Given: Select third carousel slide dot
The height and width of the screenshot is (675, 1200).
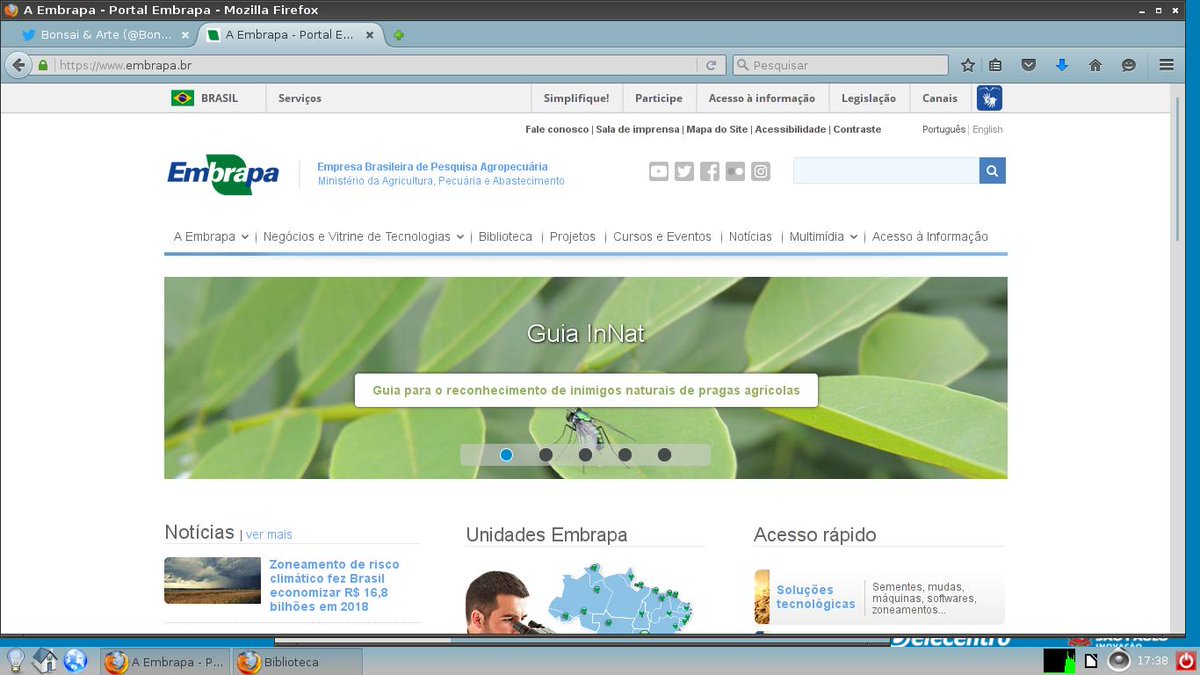Looking at the screenshot, I should pyautogui.click(x=585, y=455).
